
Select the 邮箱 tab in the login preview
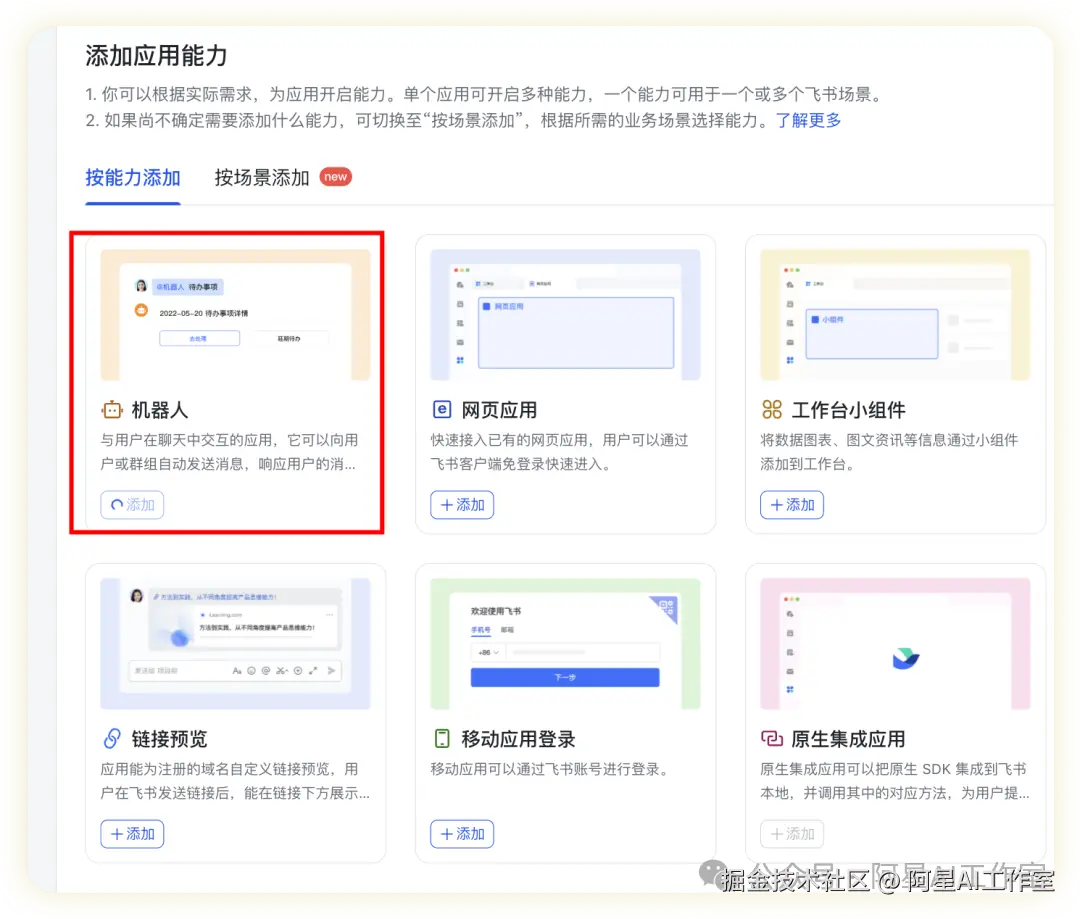(506, 629)
